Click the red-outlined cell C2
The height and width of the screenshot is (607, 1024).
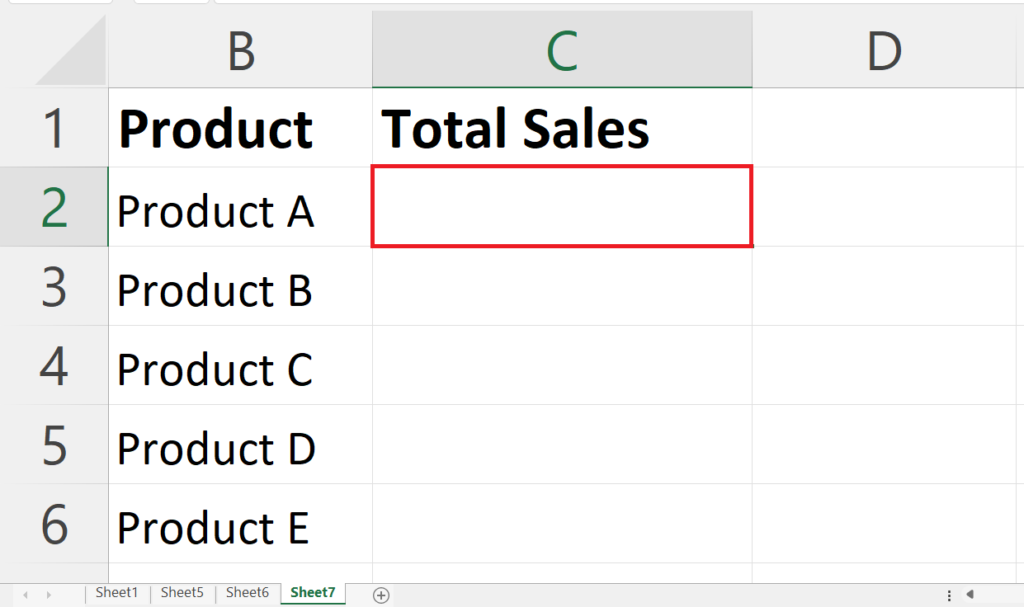(562, 206)
